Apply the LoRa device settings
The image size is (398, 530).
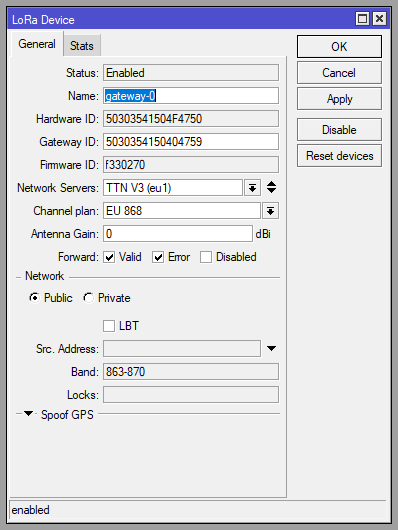[x=339, y=99]
